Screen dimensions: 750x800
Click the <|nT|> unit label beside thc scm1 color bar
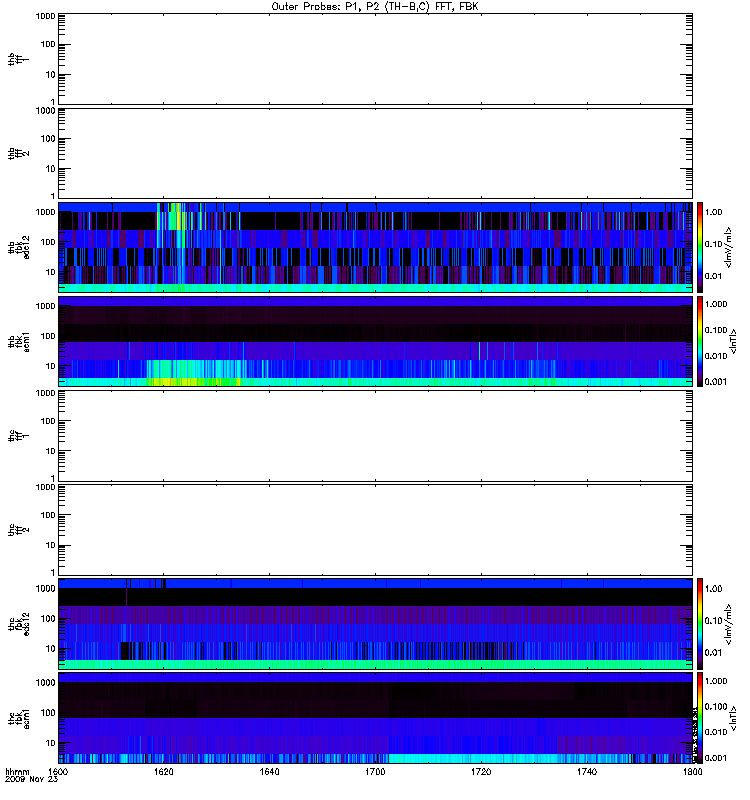coord(733,718)
